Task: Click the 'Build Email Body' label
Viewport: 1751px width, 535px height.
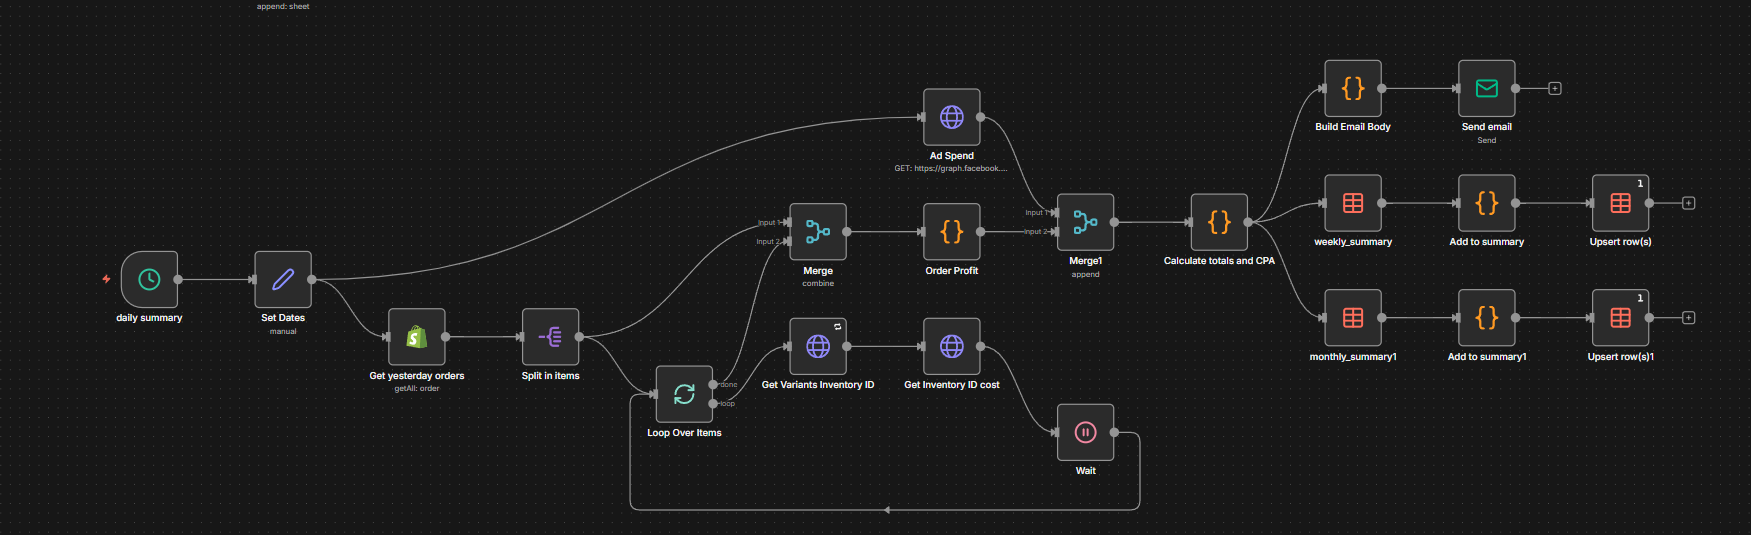Action: click(x=1353, y=127)
